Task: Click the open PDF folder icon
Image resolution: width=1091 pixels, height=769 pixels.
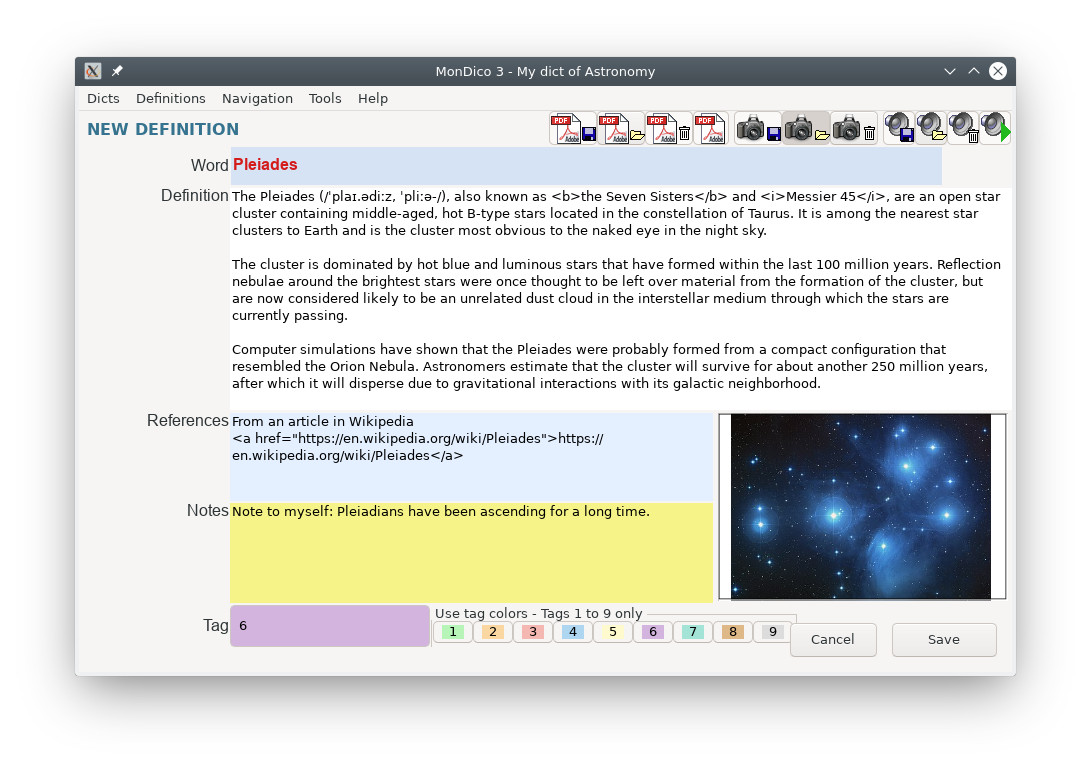Action: click(621, 129)
